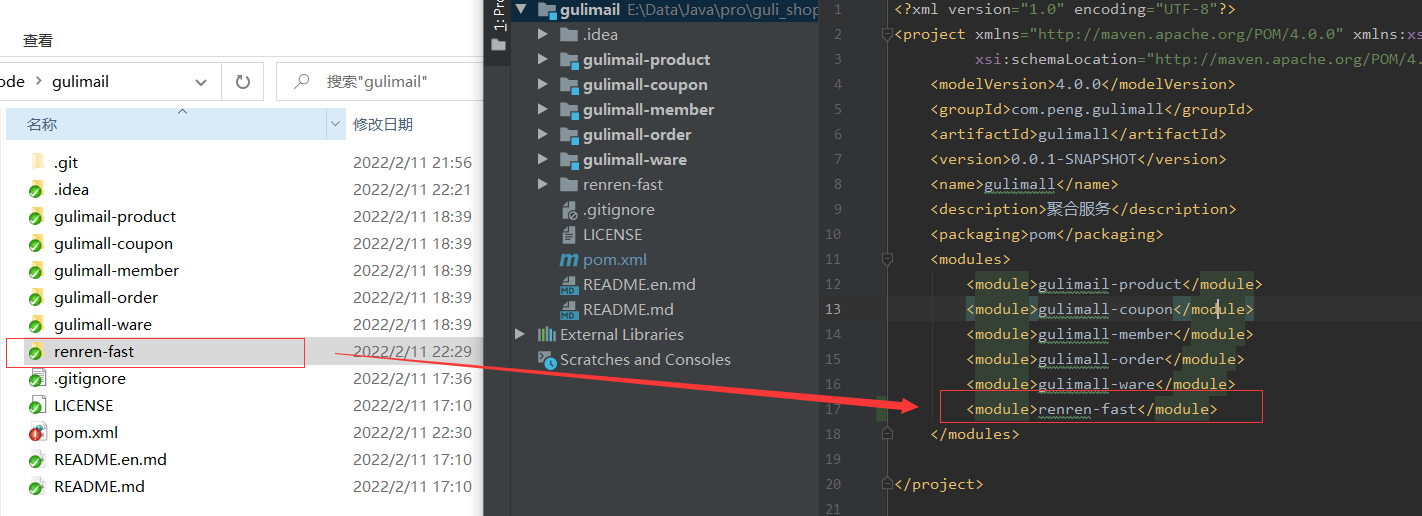Select gulimail-product folder icon in Explorer list
Viewport: 1422px width, 516px height.
click(37, 216)
